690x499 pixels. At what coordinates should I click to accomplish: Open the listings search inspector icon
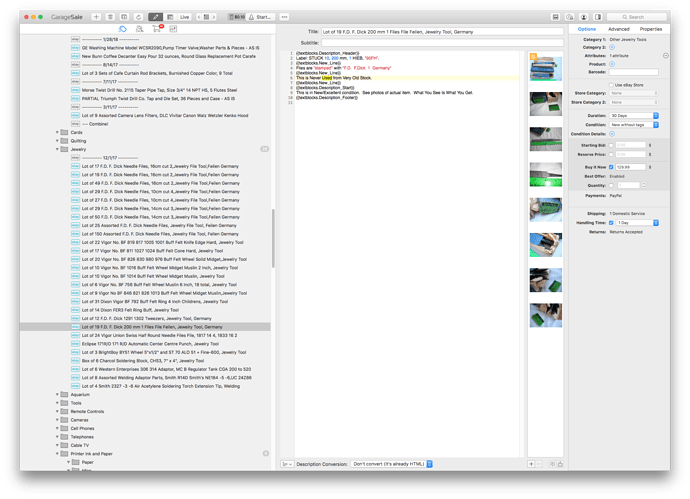139,29
